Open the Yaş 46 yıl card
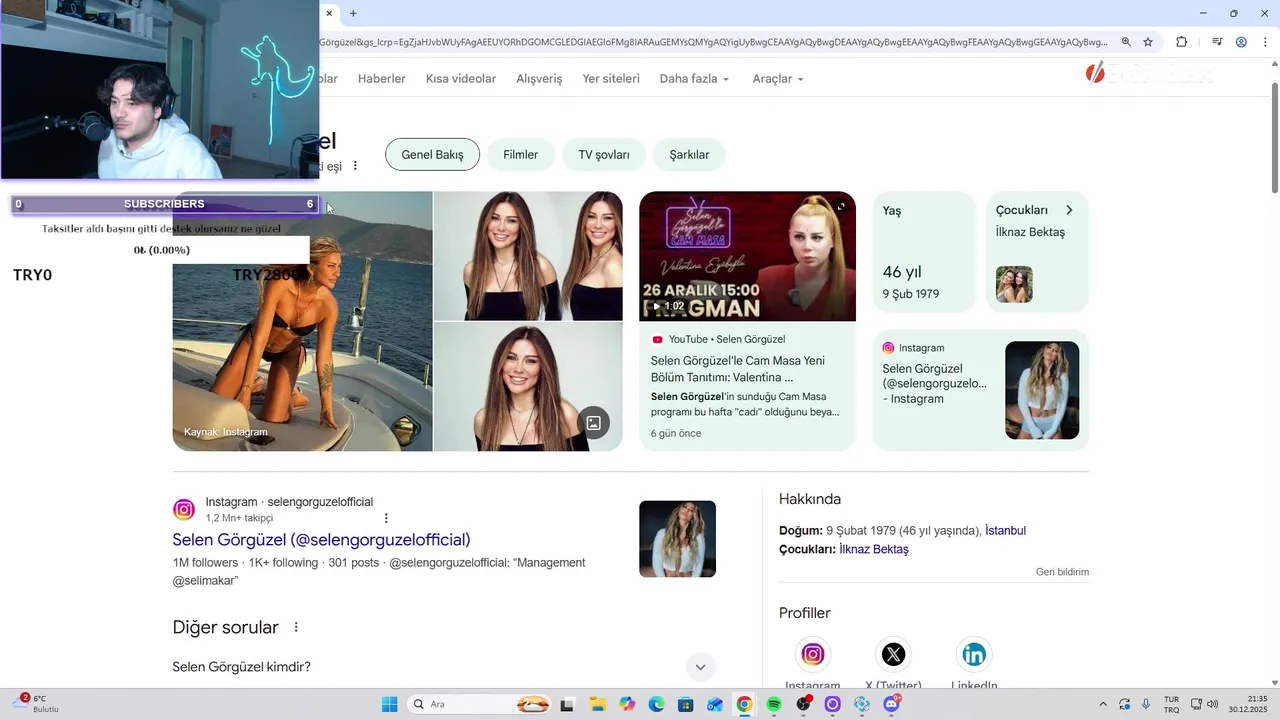The image size is (1280, 720). (924, 252)
